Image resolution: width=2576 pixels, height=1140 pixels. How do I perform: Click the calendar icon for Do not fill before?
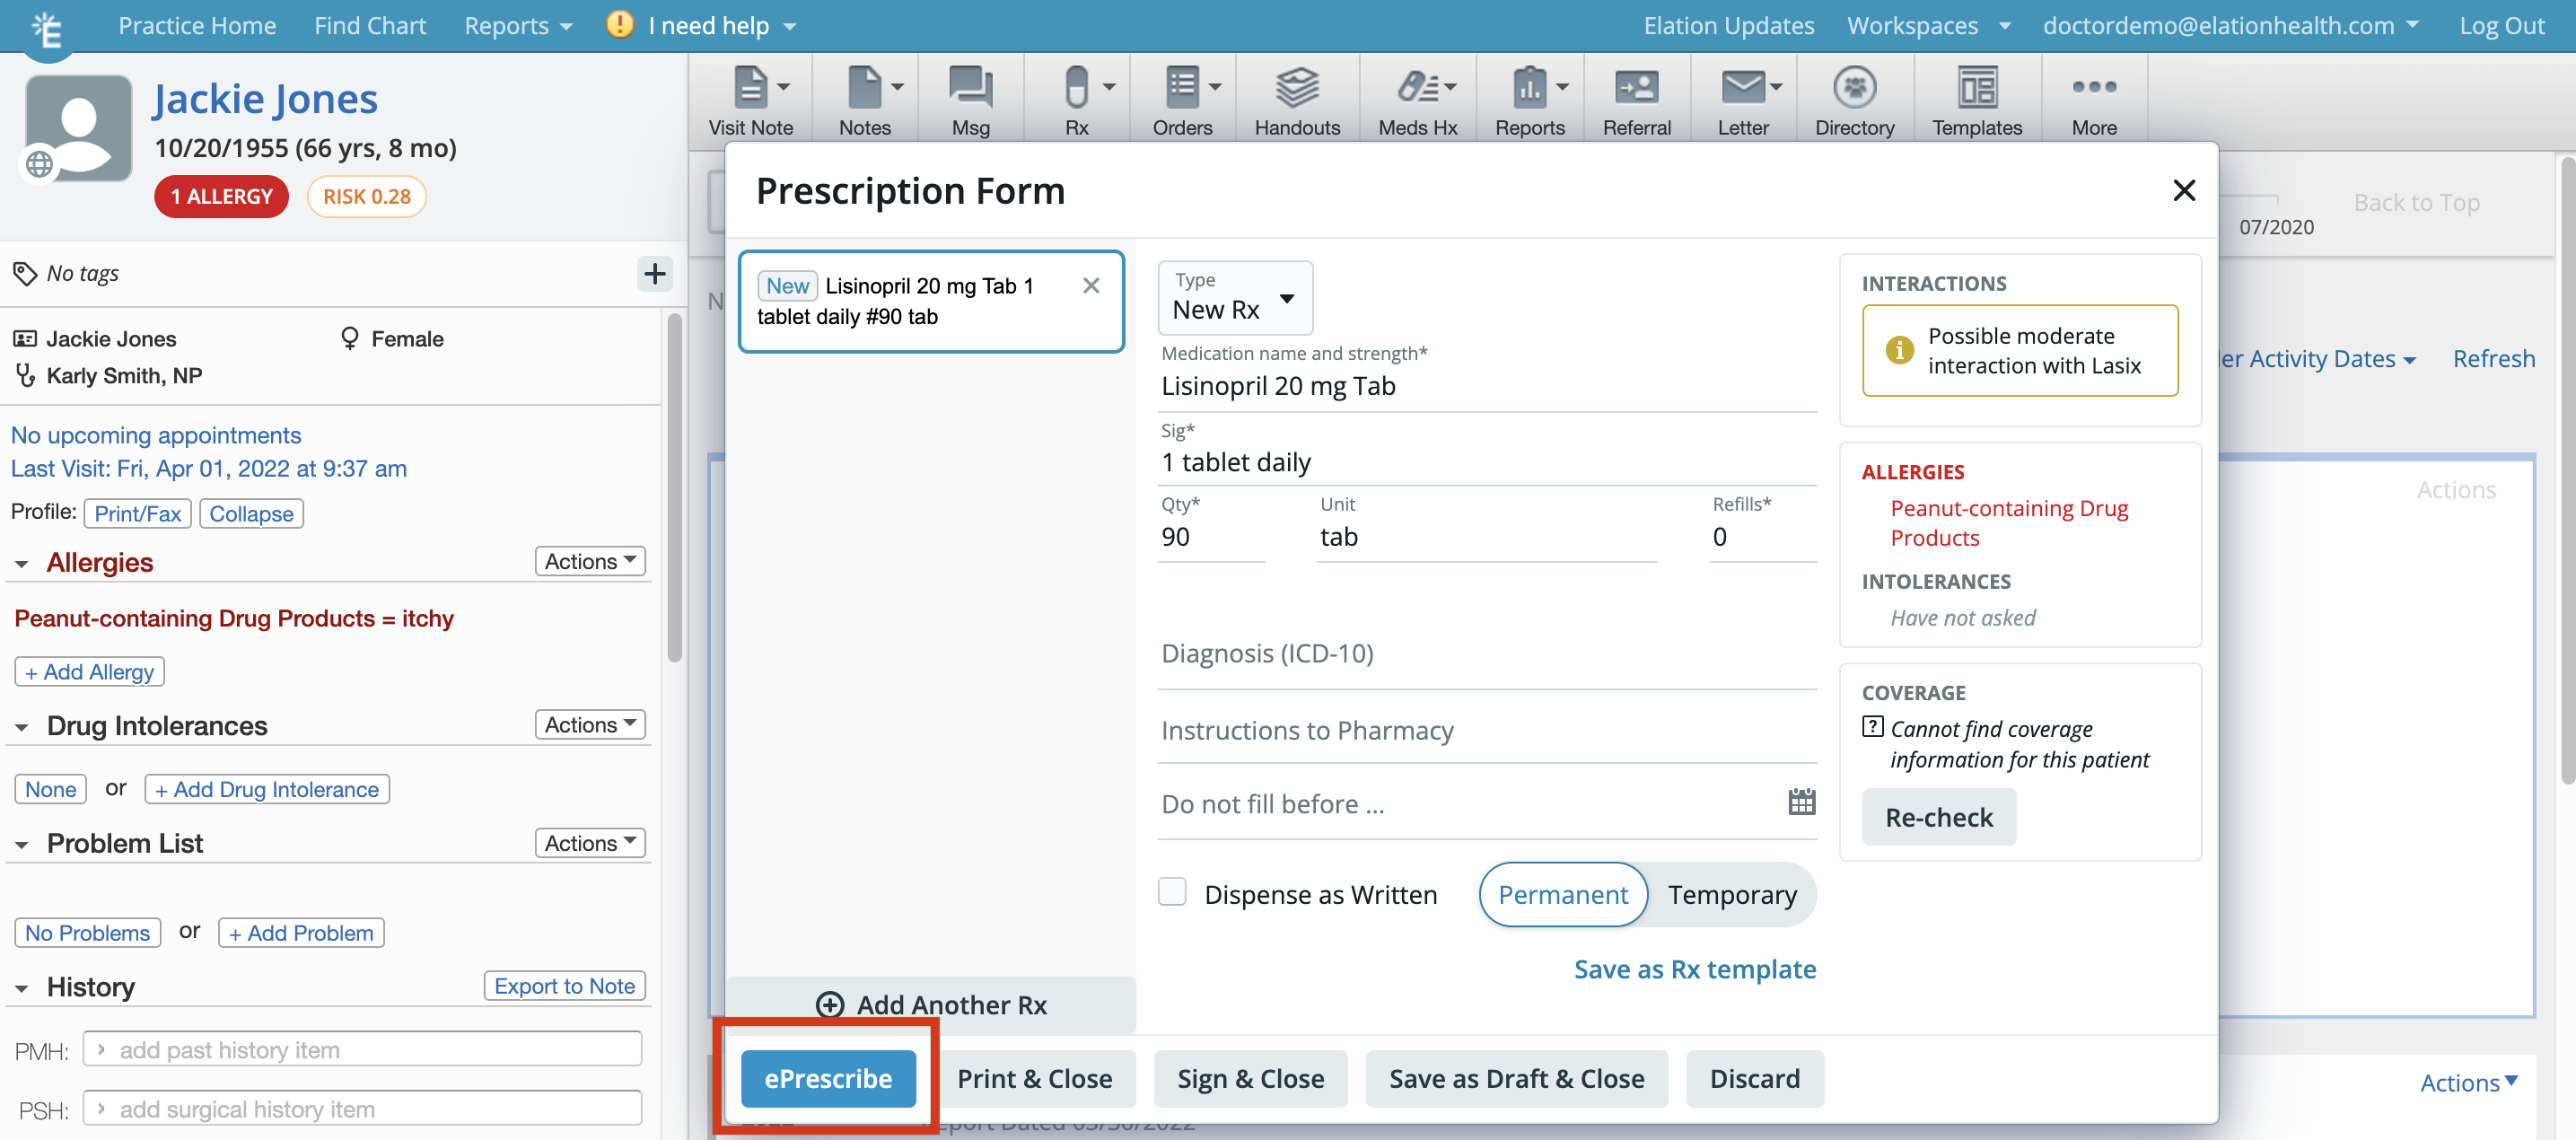click(1801, 802)
